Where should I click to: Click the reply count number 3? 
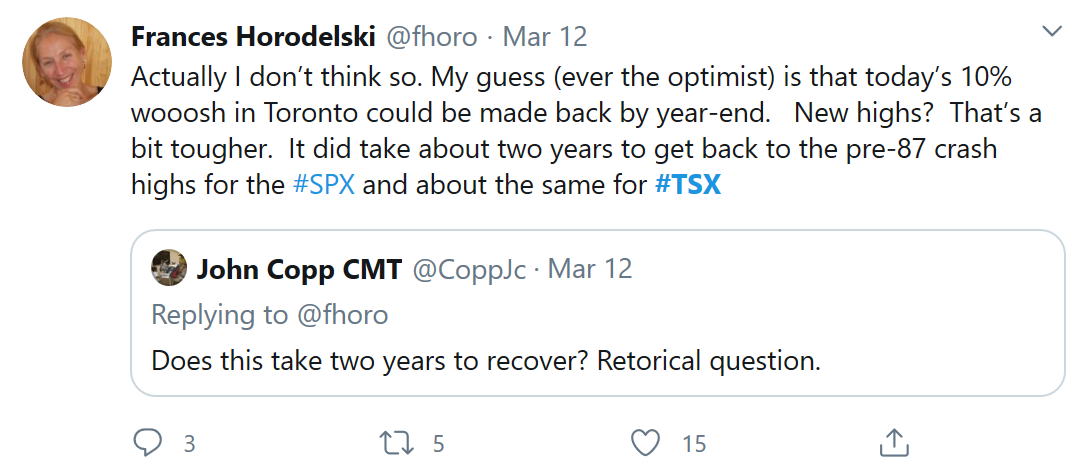[x=189, y=443]
